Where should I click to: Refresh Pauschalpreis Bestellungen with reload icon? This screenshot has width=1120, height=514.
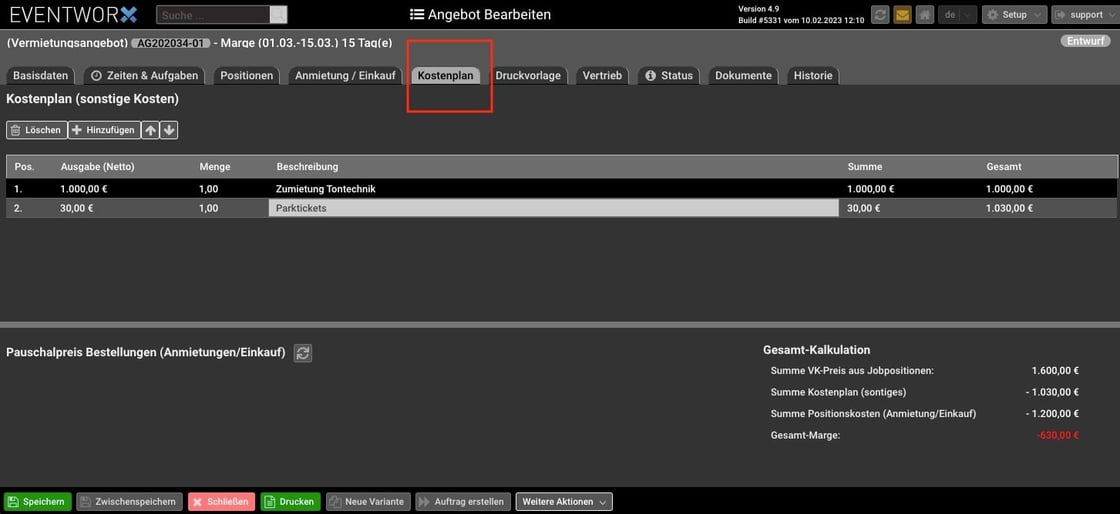(303, 353)
